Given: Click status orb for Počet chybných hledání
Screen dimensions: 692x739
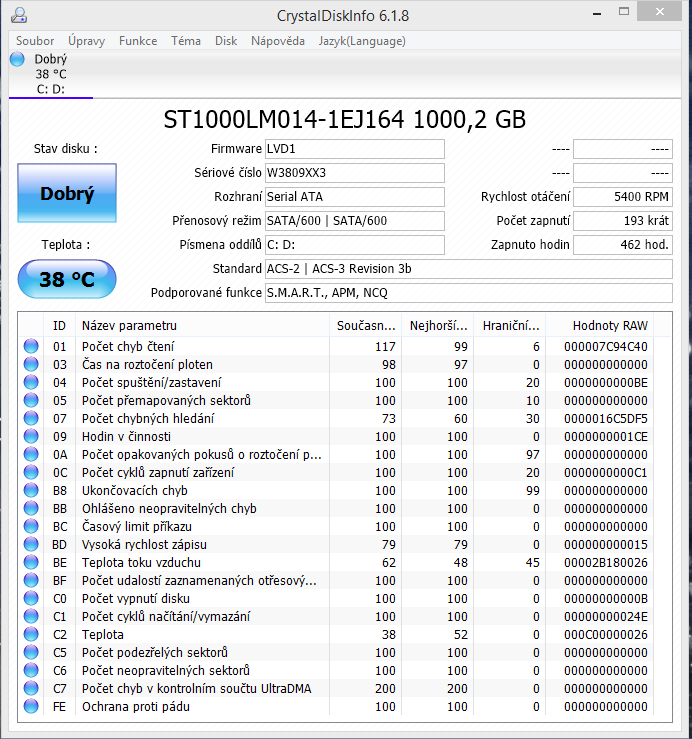Looking at the screenshot, I should (x=31, y=419).
